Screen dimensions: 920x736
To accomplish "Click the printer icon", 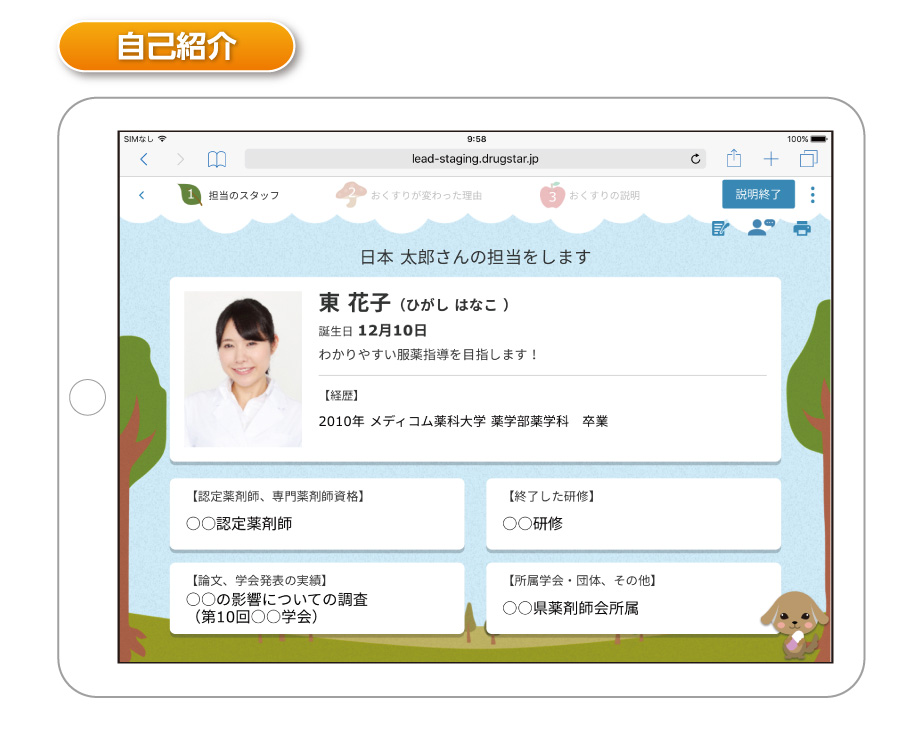I will (x=802, y=227).
